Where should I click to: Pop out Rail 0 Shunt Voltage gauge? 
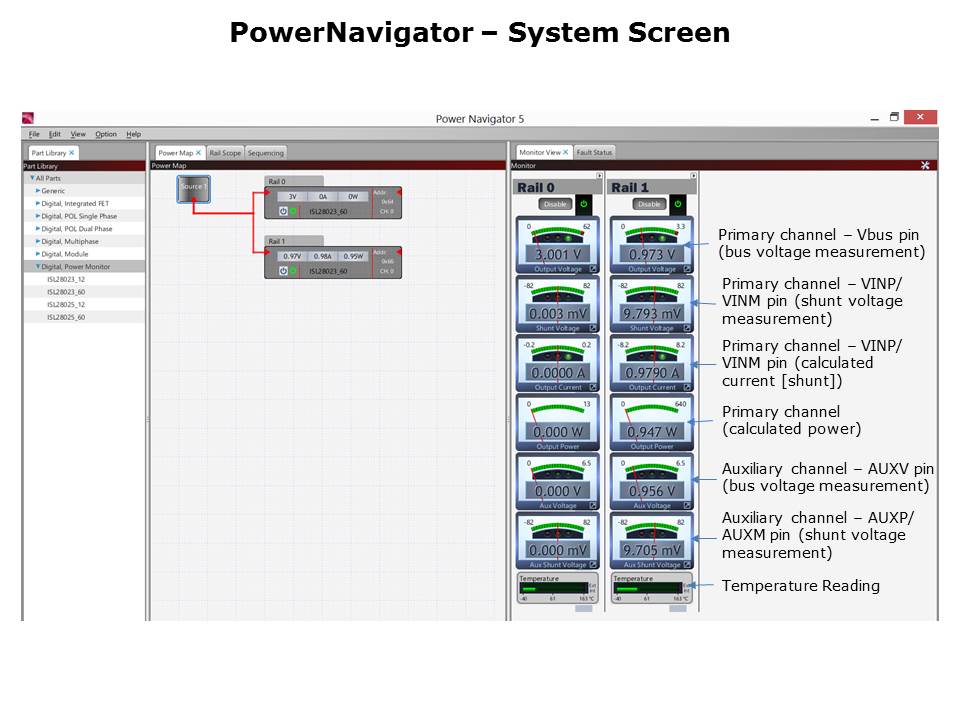pos(593,328)
